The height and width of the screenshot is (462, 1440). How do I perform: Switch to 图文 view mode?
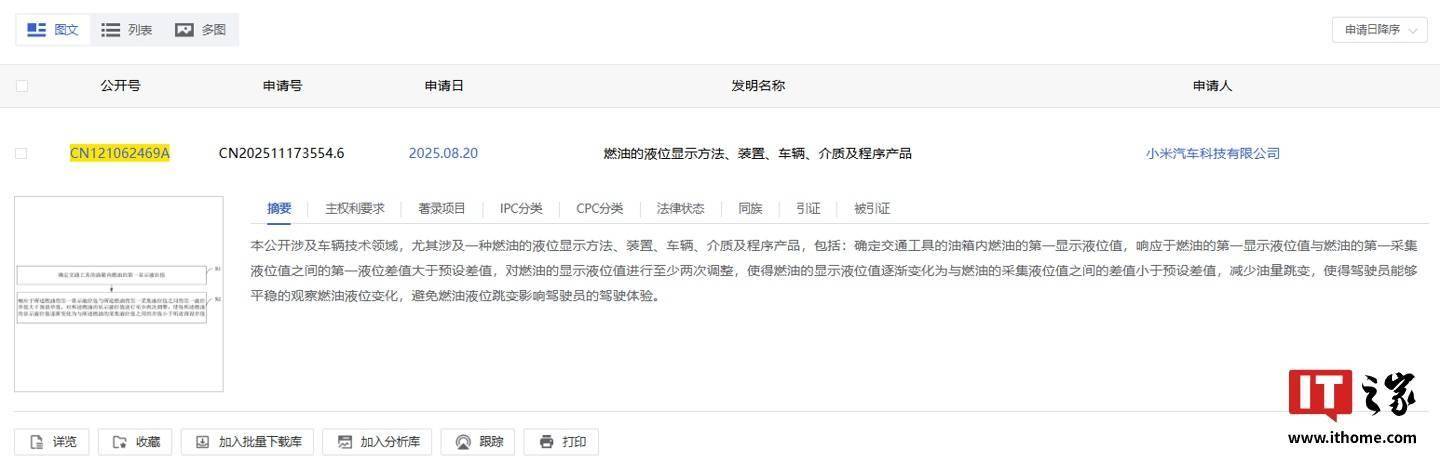(x=53, y=30)
